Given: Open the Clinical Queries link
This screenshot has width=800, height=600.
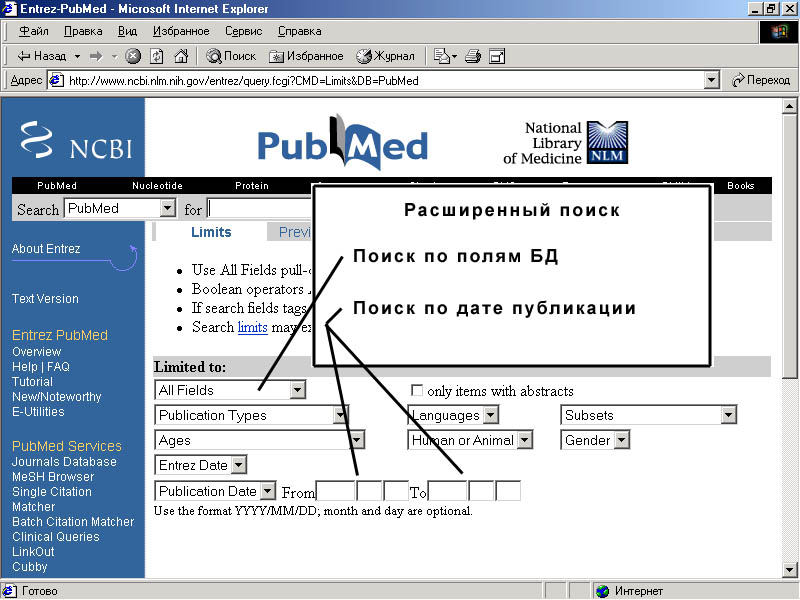Looking at the screenshot, I should 56,537.
